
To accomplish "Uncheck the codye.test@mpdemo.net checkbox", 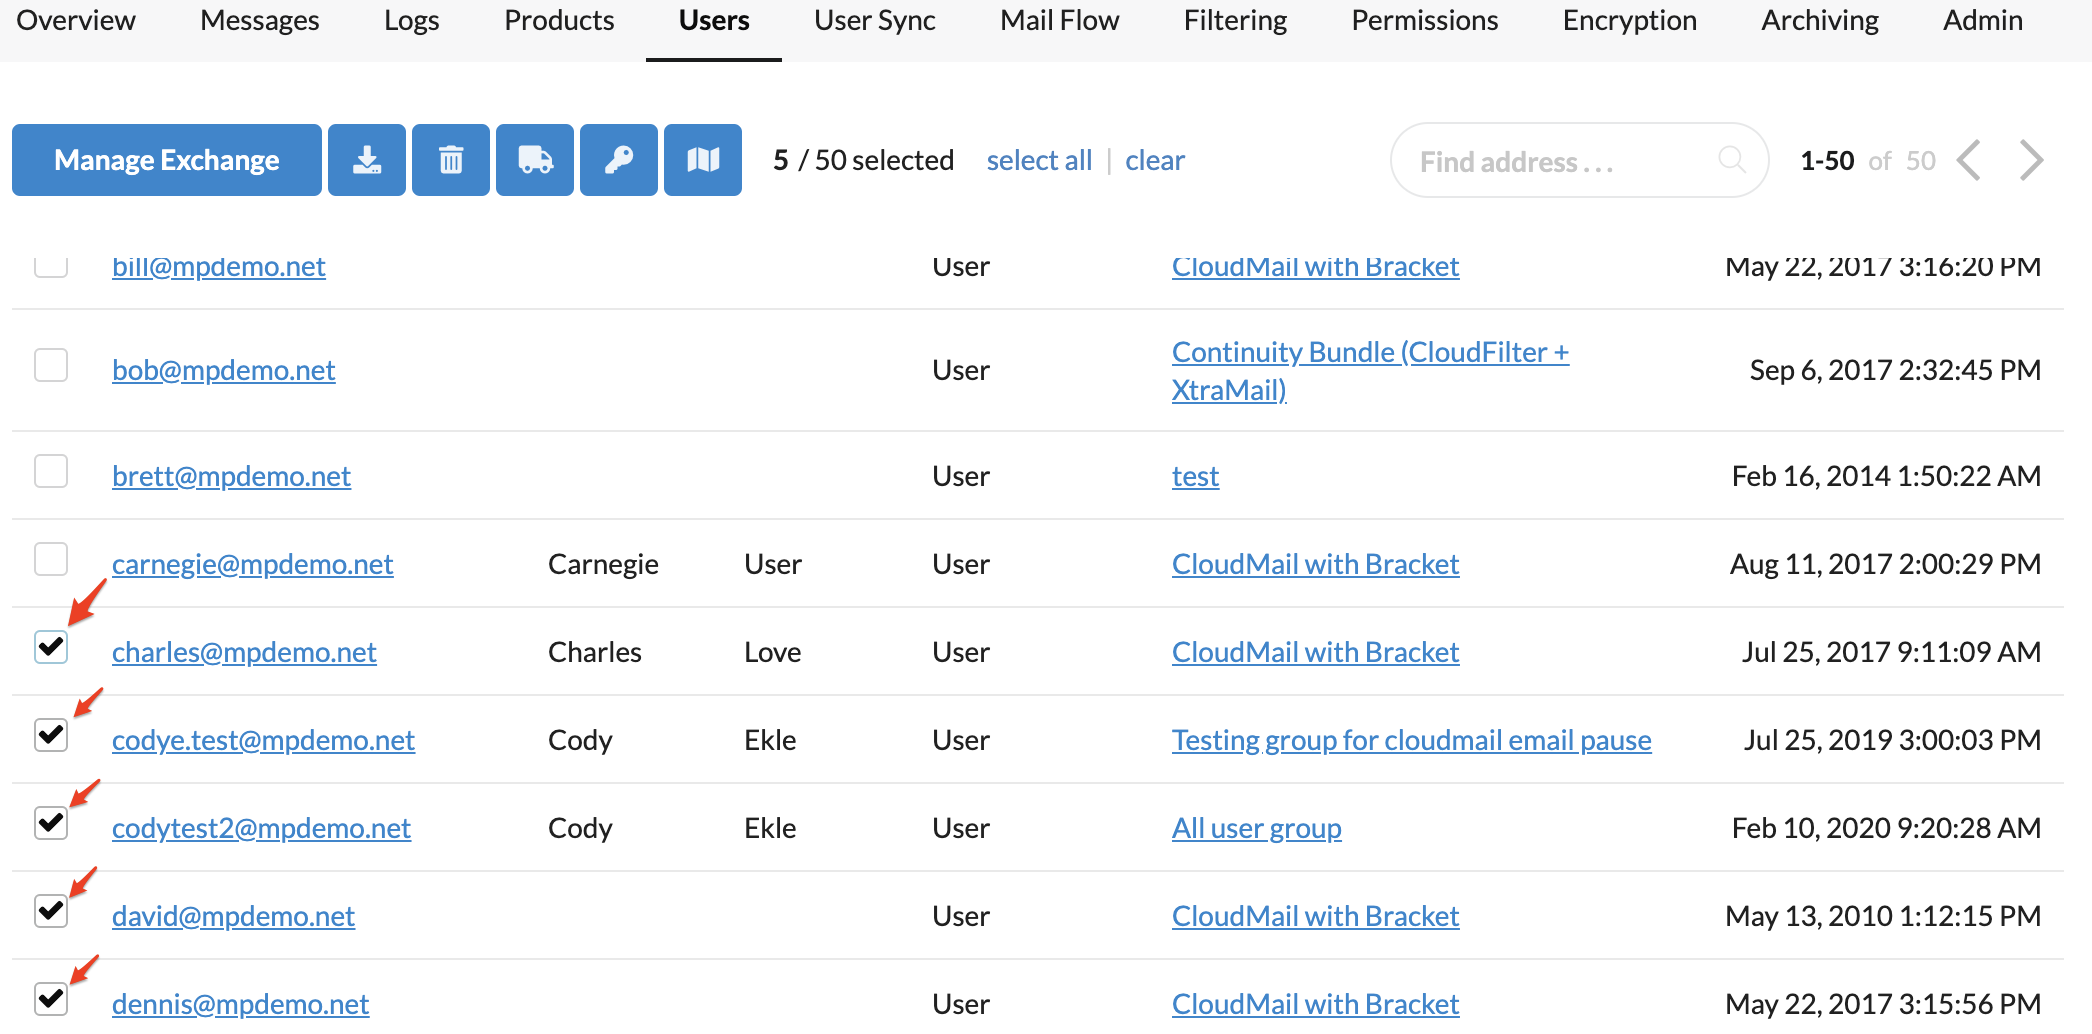I will coord(51,735).
